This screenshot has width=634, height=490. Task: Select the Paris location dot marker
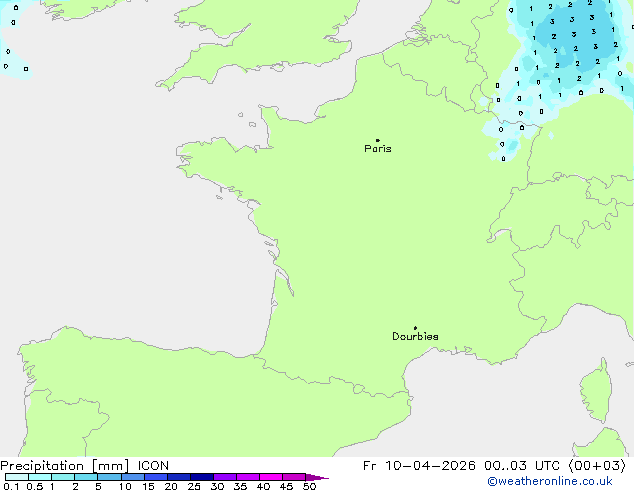[378, 140]
